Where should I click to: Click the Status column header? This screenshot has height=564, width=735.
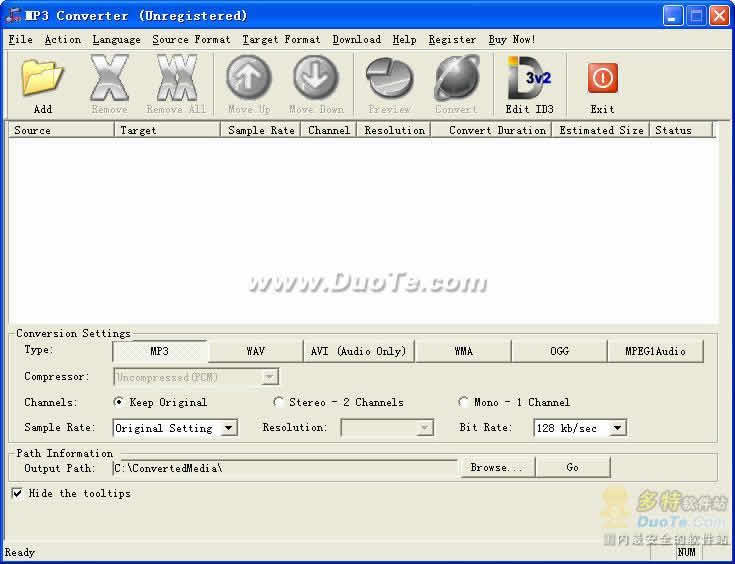pos(681,130)
